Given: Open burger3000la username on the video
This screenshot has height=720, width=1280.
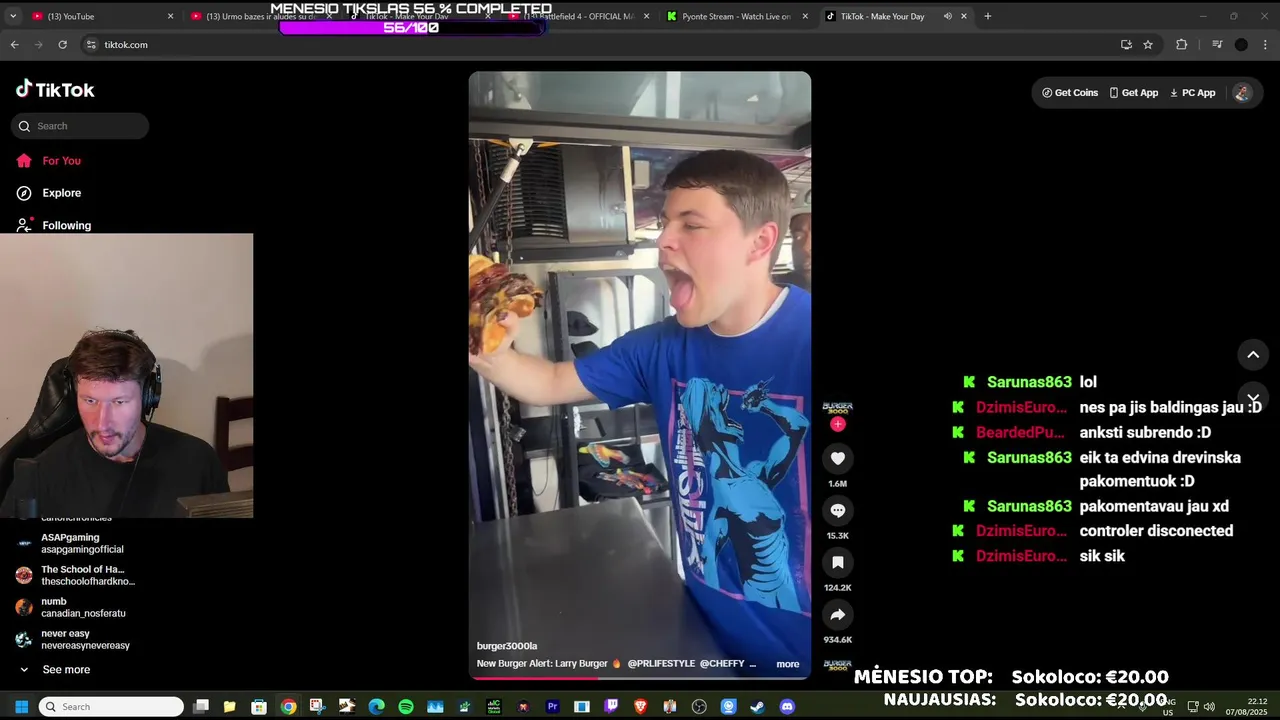Looking at the screenshot, I should pyautogui.click(x=507, y=646).
